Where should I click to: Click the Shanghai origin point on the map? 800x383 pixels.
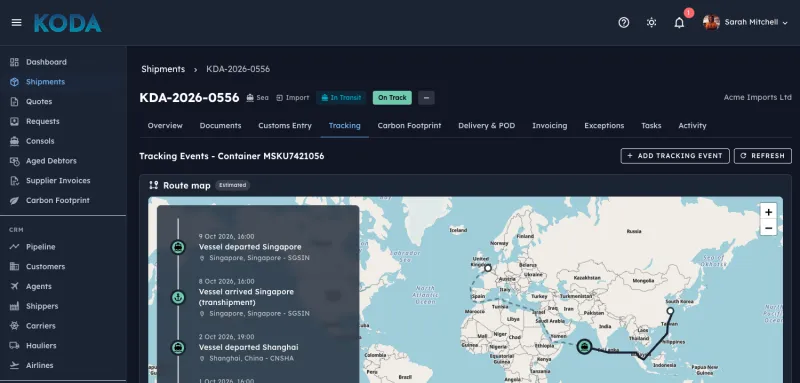[x=670, y=311]
